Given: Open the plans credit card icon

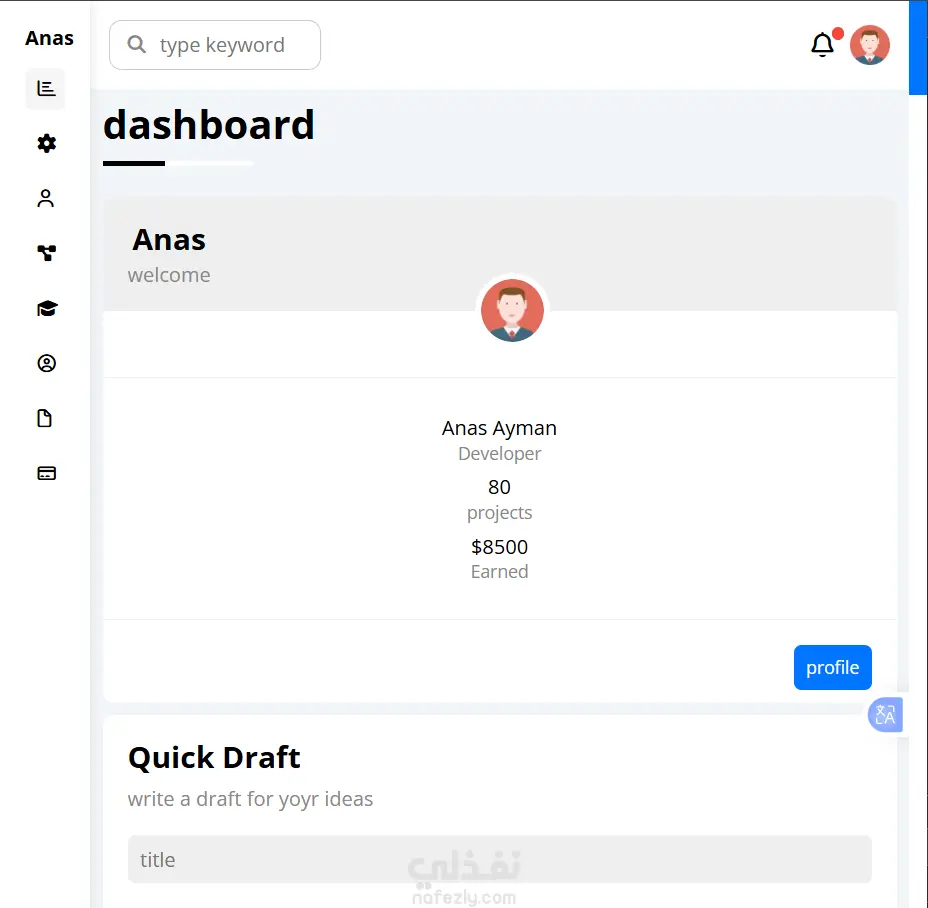Looking at the screenshot, I should coord(46,473).
